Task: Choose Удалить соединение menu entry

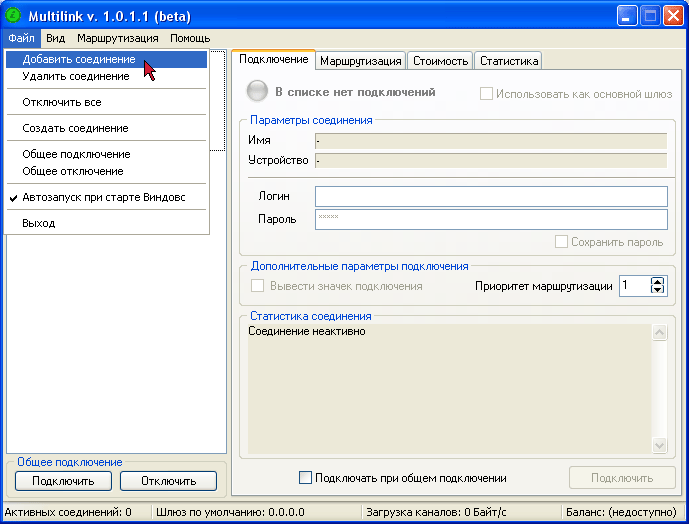Action: click(106, 76)
